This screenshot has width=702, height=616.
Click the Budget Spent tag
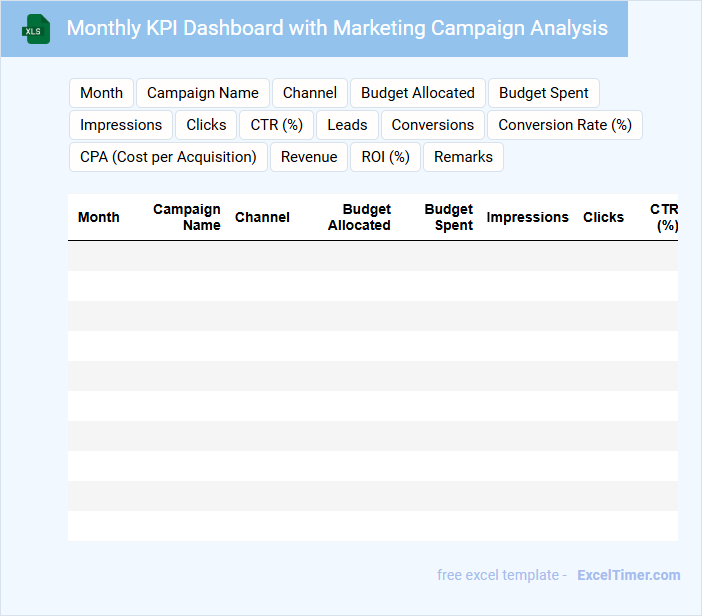pos(544,93)
